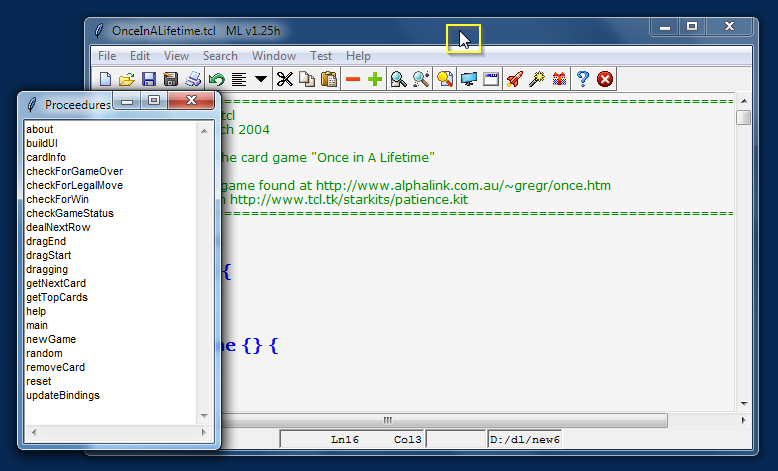The width and height of the screenshot is (778, 471).
Task: Click the Proceedures horizontal scroll left arrow
Action: 34,432
